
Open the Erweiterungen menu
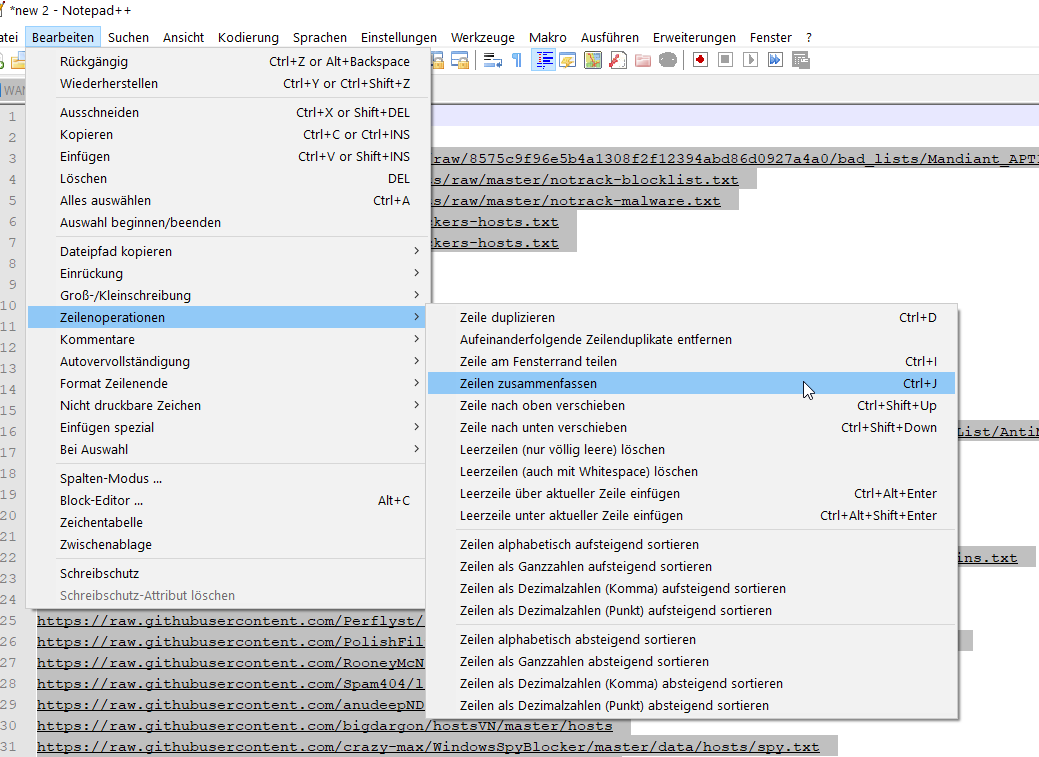click(x=694, y=37)
